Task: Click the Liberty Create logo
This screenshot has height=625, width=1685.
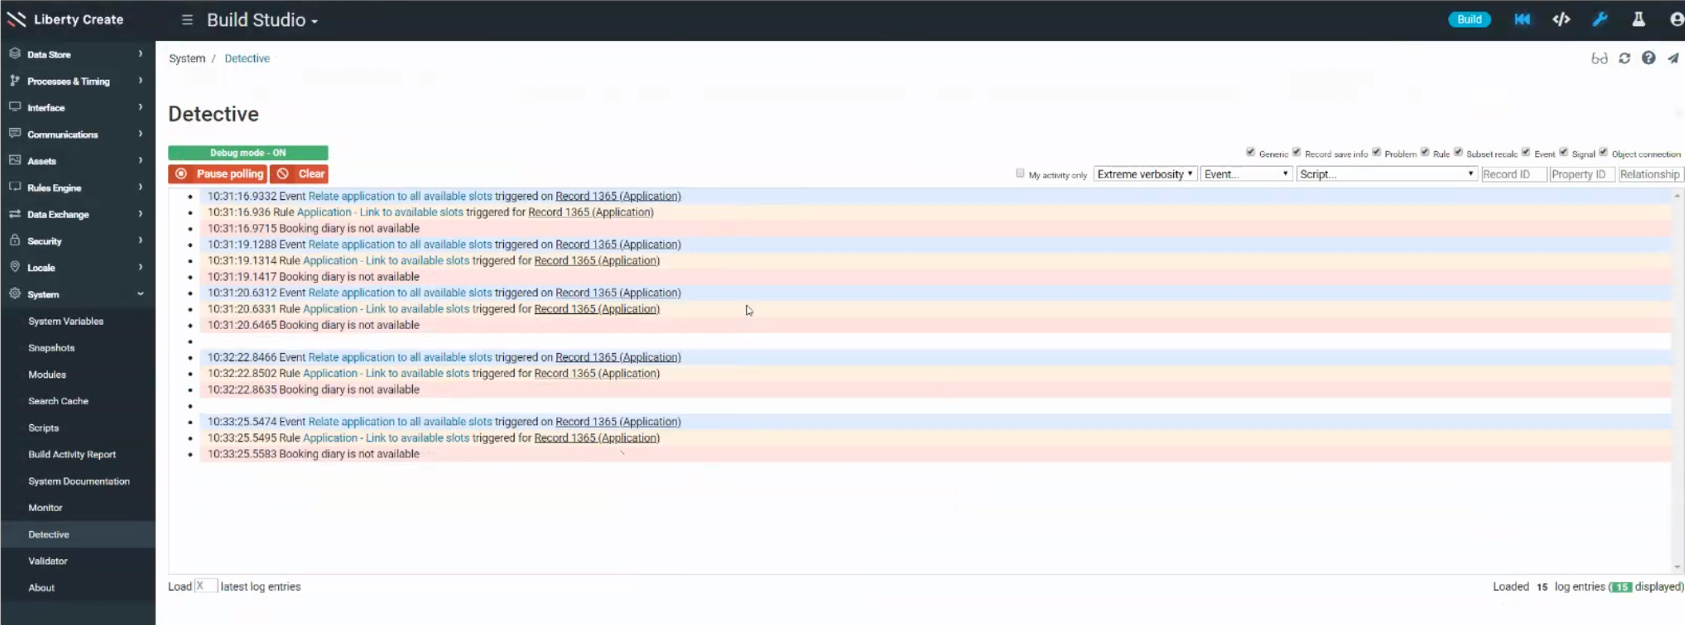Action: pyautogui.click(x=65, y=19)
